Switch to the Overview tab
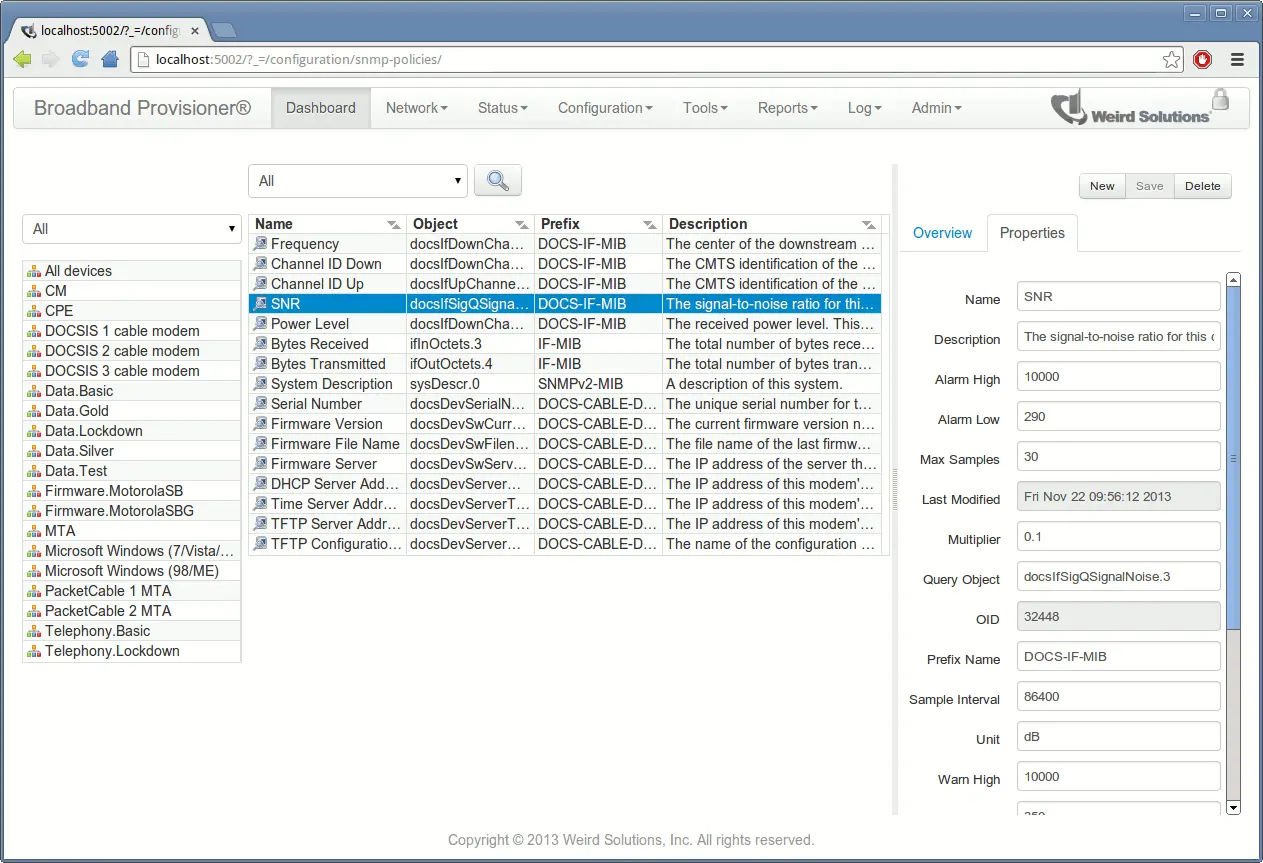The width and height of the screenshot is (1263, 863). point(942,233)
